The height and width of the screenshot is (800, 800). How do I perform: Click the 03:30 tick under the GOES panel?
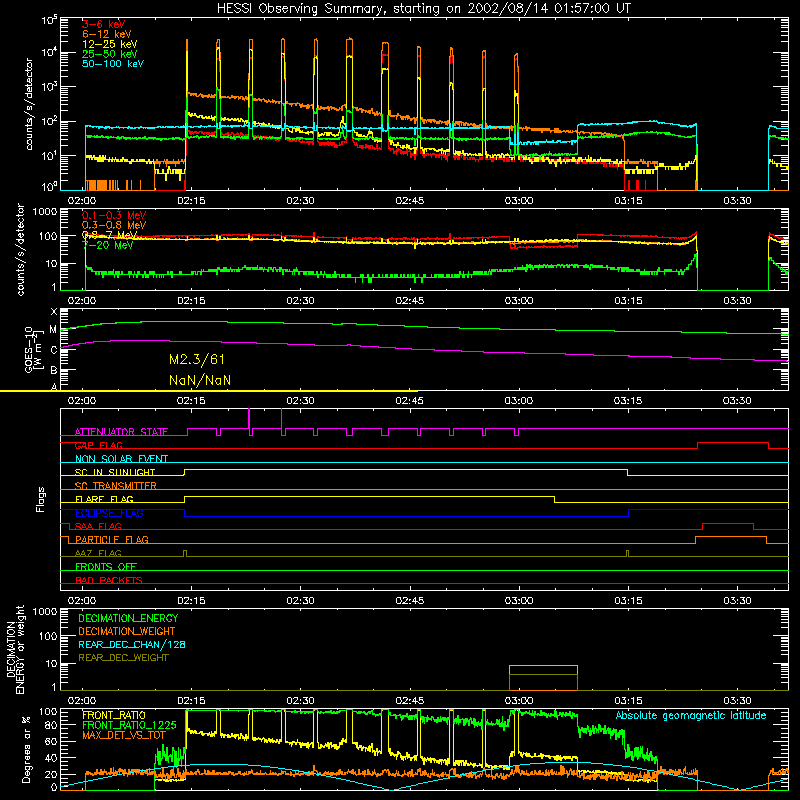point(737,401)
